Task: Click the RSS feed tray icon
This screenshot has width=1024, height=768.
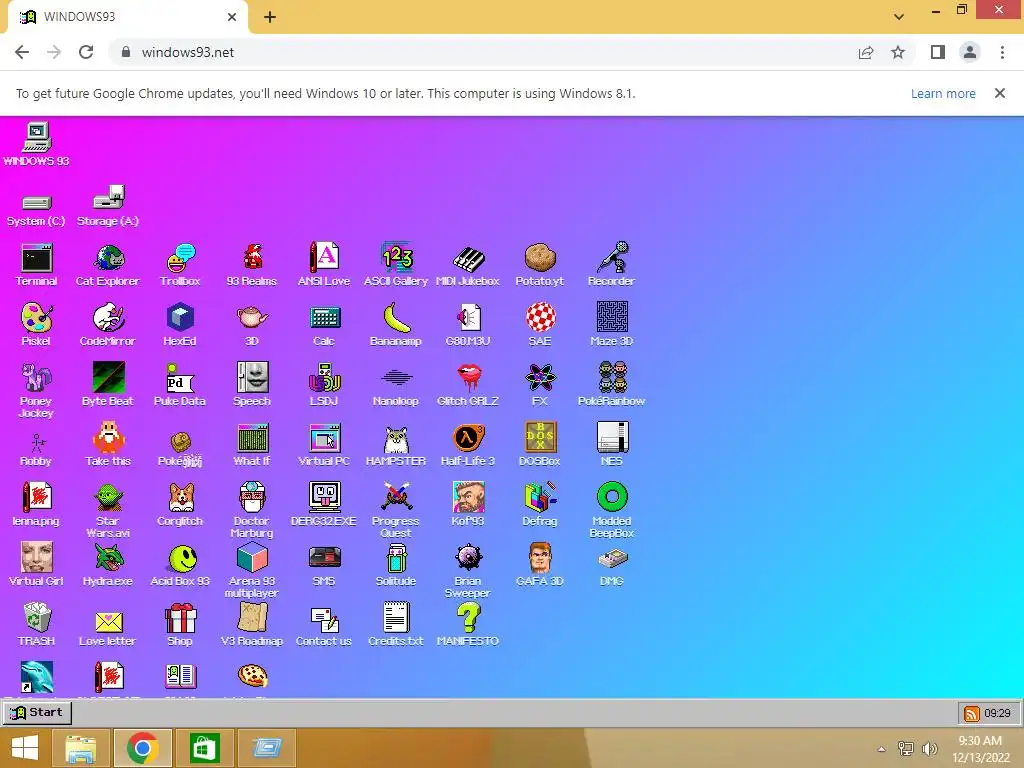Action: tap(971, 713)
